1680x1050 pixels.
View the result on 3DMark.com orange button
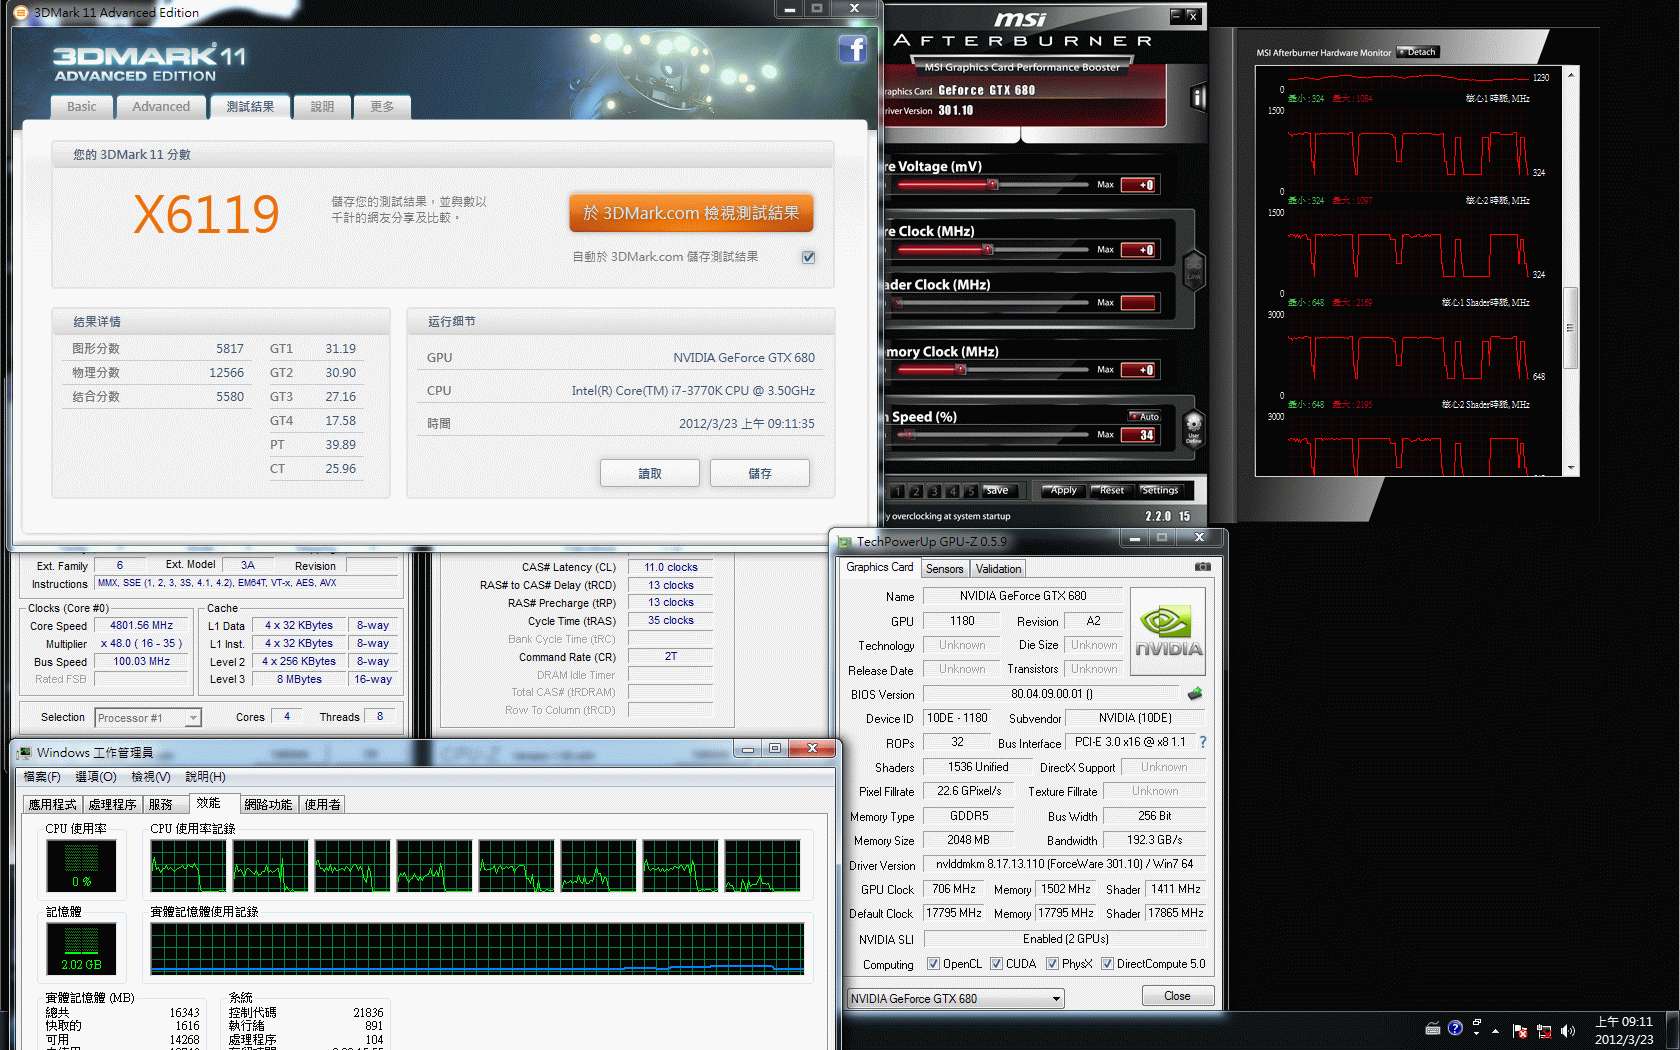click(691, 213)
